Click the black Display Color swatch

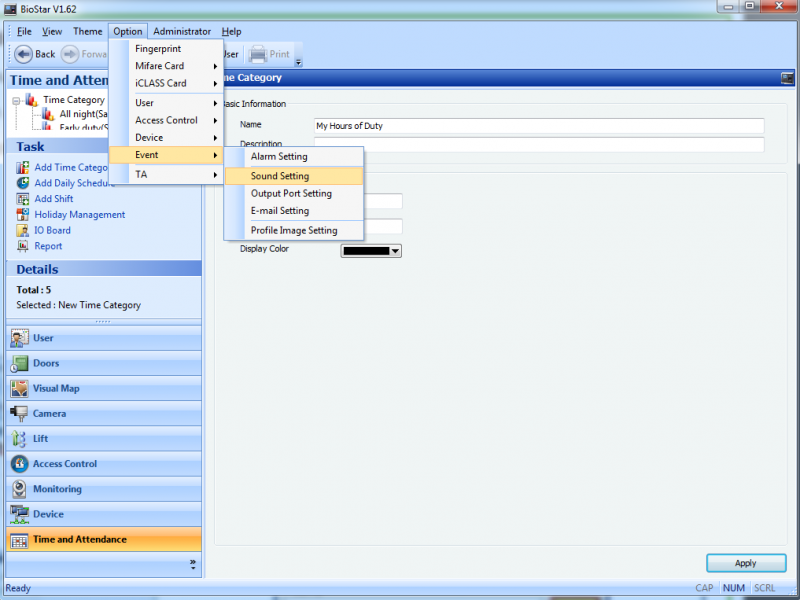pyautogui.click(x=366, y=251)
